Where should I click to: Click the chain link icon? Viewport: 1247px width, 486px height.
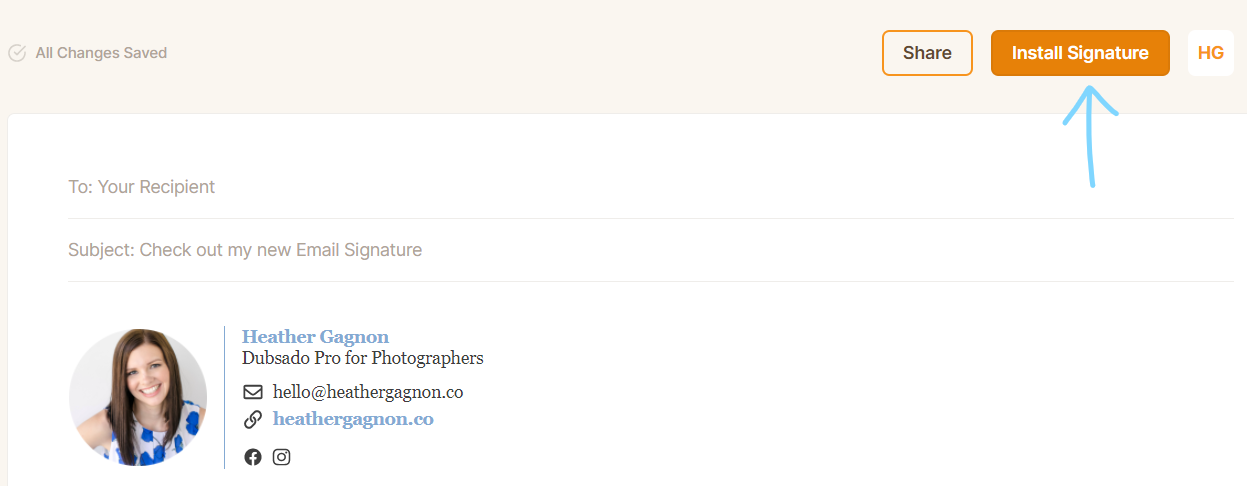(x=253, y=419)
